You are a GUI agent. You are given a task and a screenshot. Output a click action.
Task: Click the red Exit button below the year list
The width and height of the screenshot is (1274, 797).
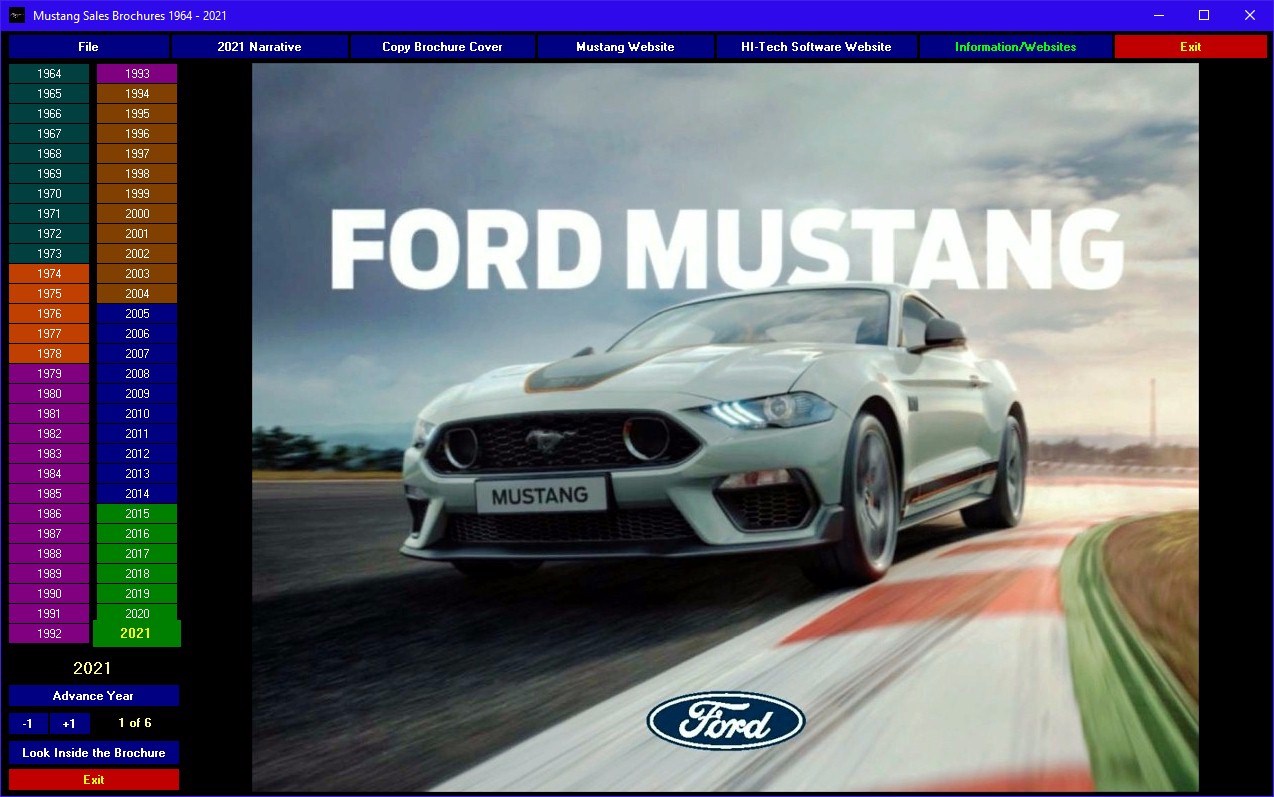coord(94,780)
